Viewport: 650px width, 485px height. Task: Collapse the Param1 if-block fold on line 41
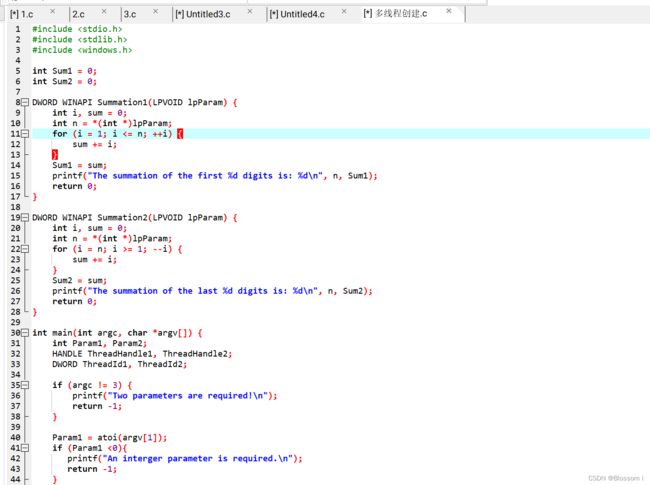[25, 448]
